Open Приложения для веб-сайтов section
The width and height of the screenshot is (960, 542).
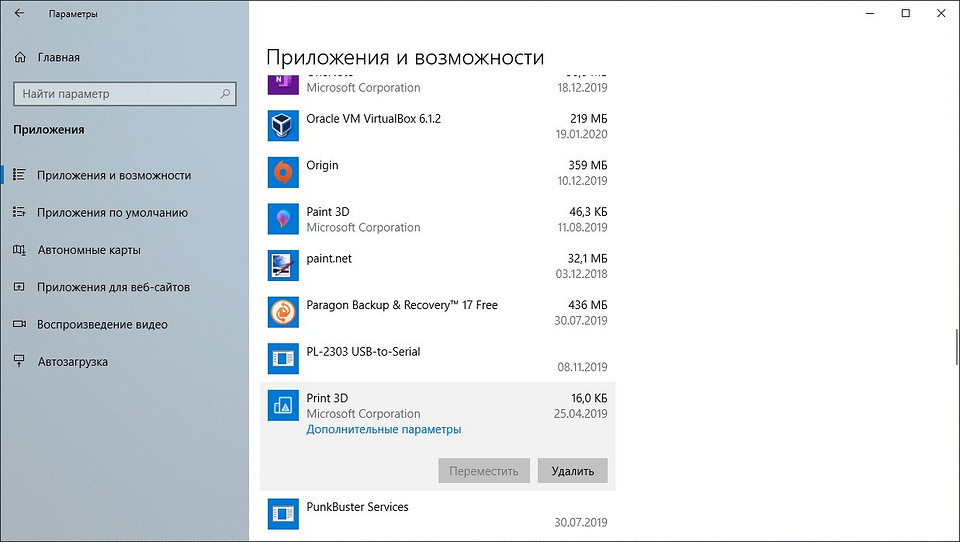(113, 287)
